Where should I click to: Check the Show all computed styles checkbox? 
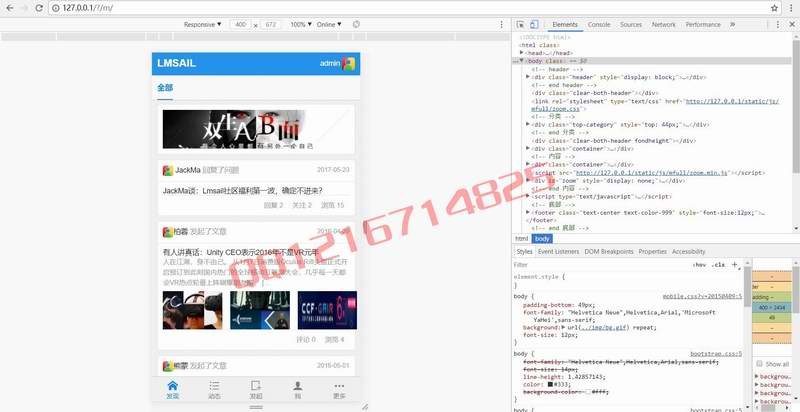759,364
